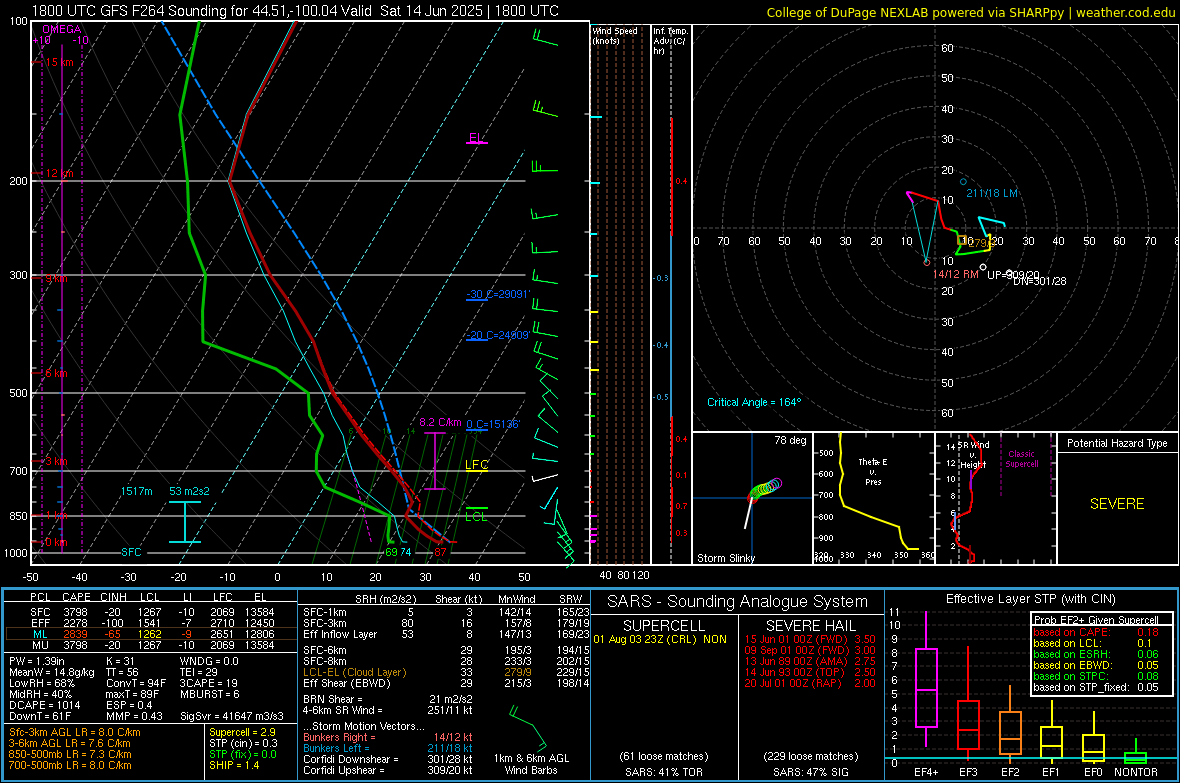1180x783 pixels.
Task: Click the purple 'Classic Supercell' label
Action: pos(1022,459)
